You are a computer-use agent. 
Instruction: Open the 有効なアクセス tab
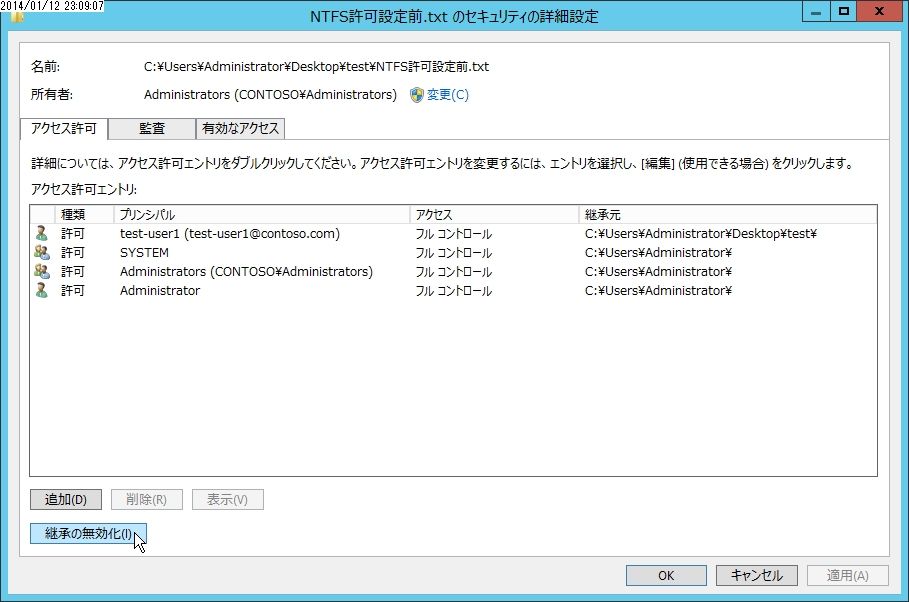[x=239, y=128]
